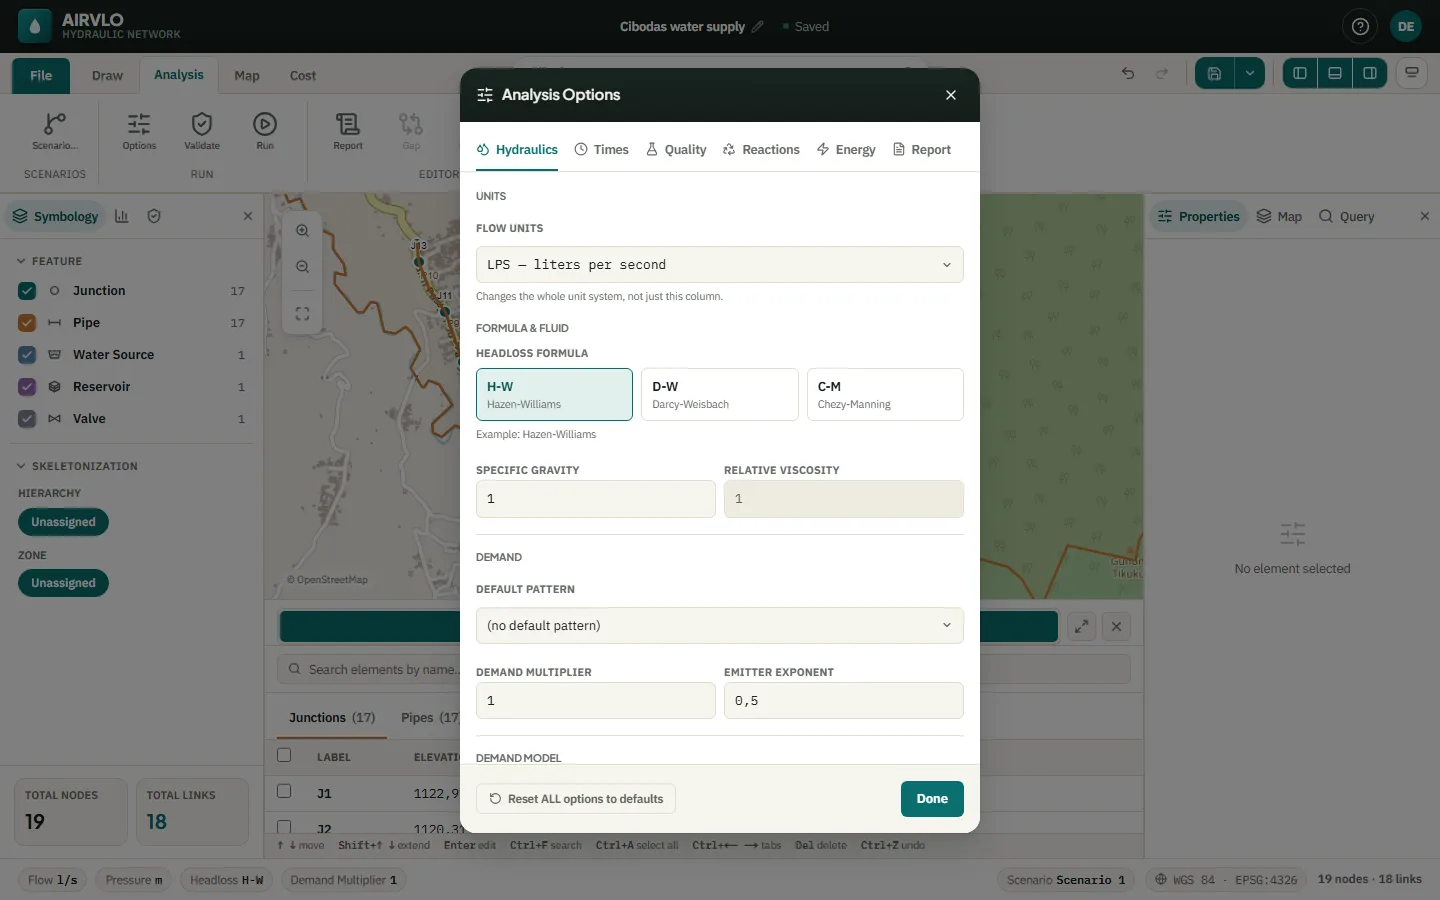
Task: Open the help question mark icon
Action: 1360,27
